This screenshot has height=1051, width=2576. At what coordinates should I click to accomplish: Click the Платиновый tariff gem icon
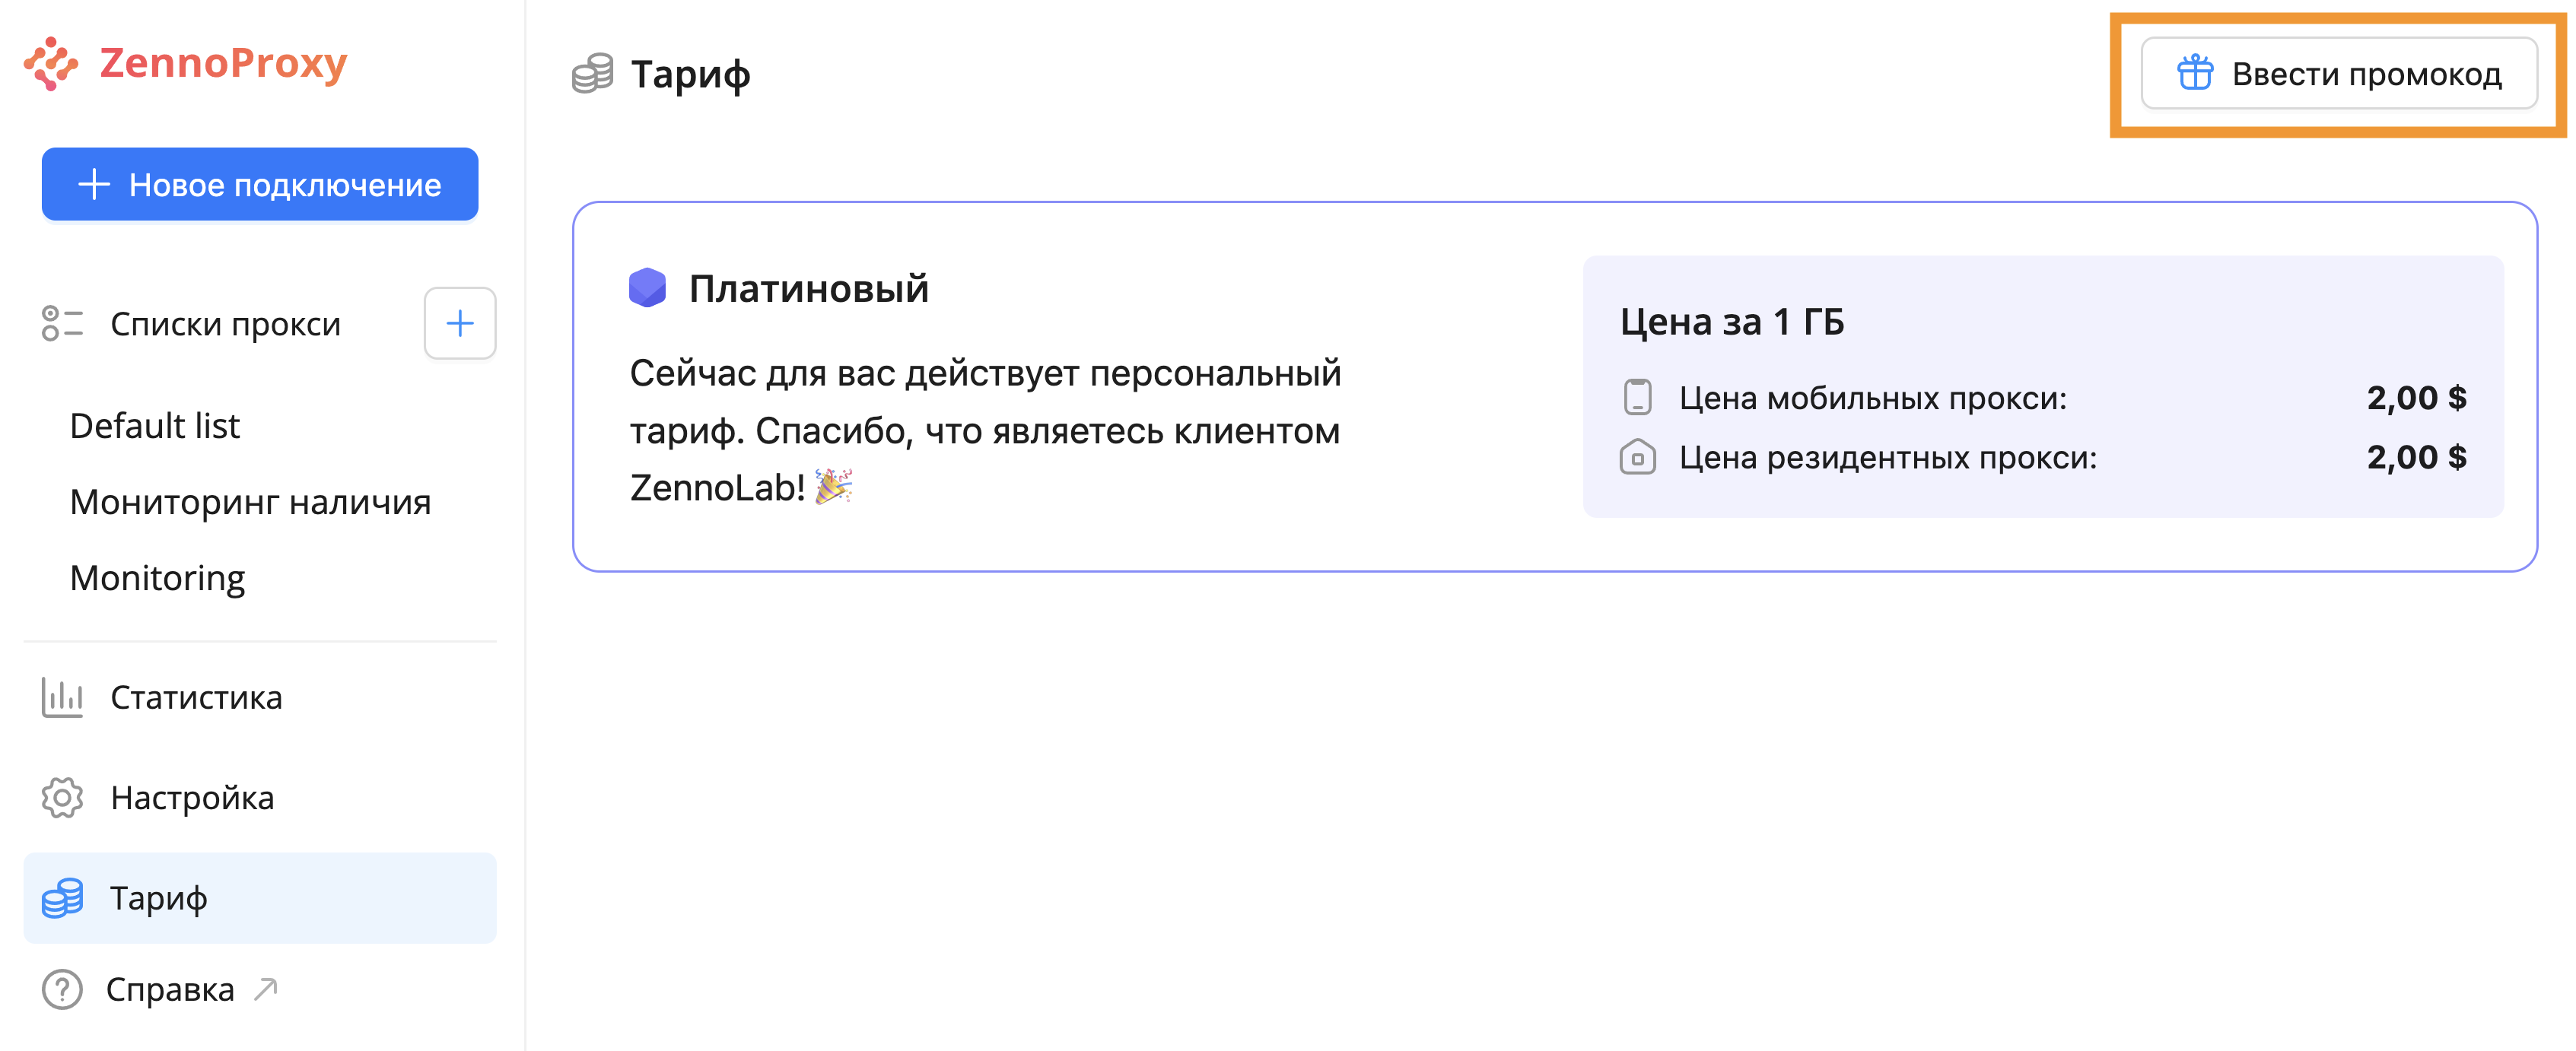647,288
